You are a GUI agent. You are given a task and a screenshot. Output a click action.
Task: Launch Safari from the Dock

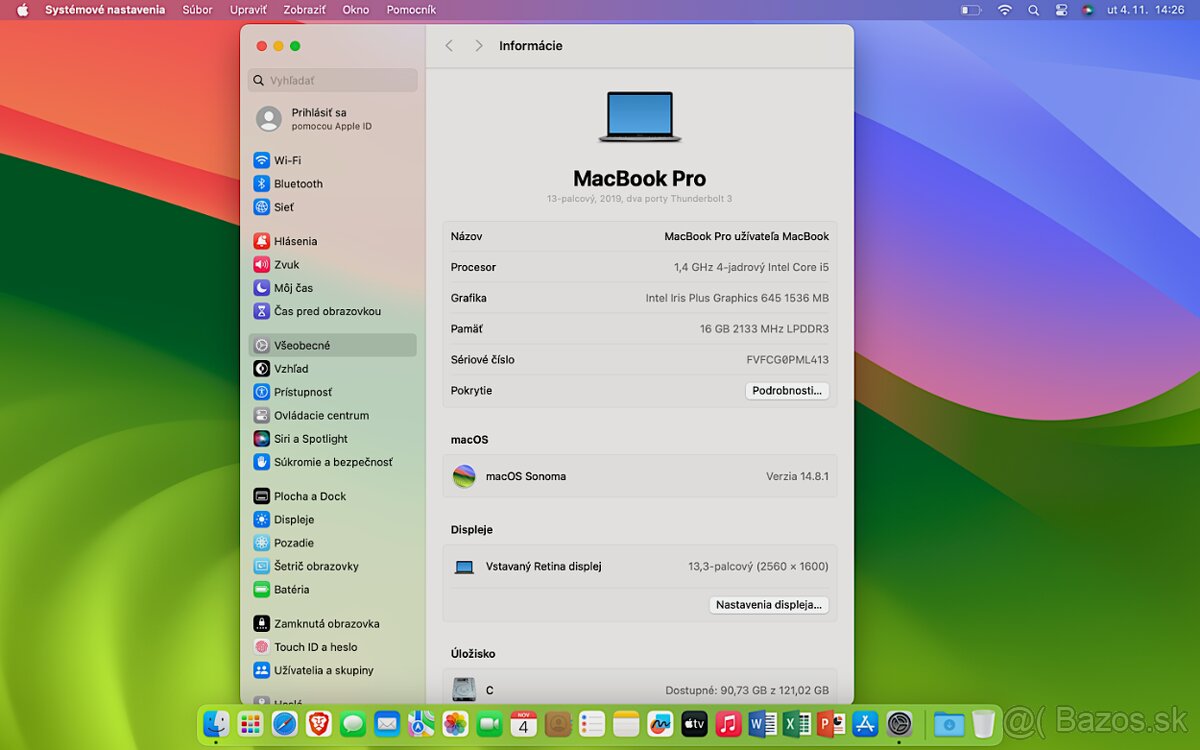(x=283, y=723)
